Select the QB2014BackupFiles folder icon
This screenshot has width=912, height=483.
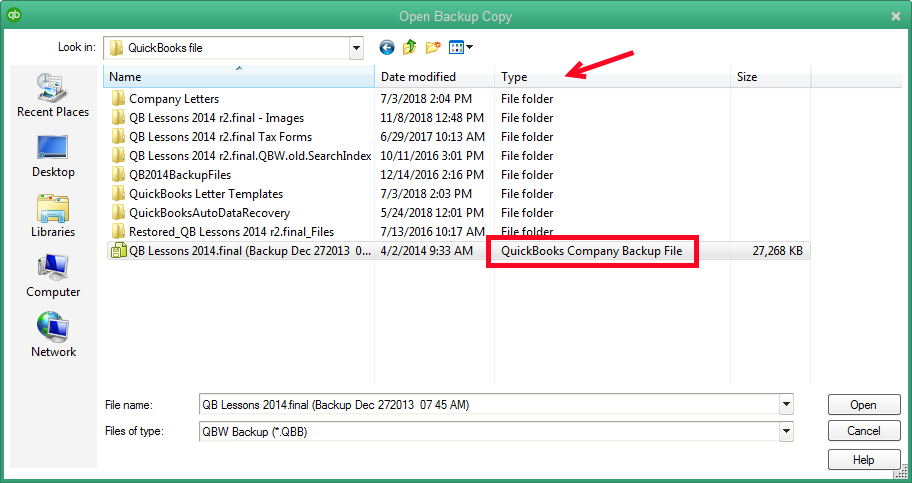118,175
